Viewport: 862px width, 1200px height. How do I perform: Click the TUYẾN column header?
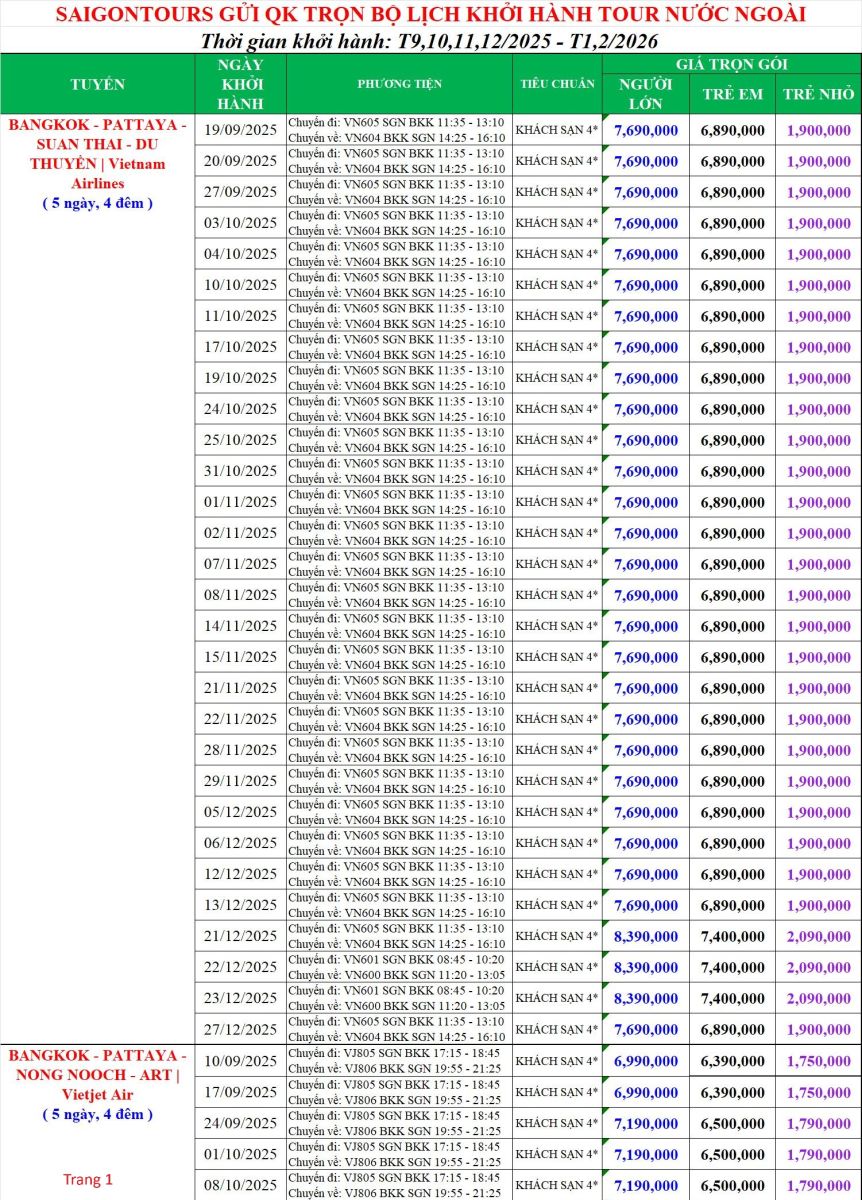97,84
